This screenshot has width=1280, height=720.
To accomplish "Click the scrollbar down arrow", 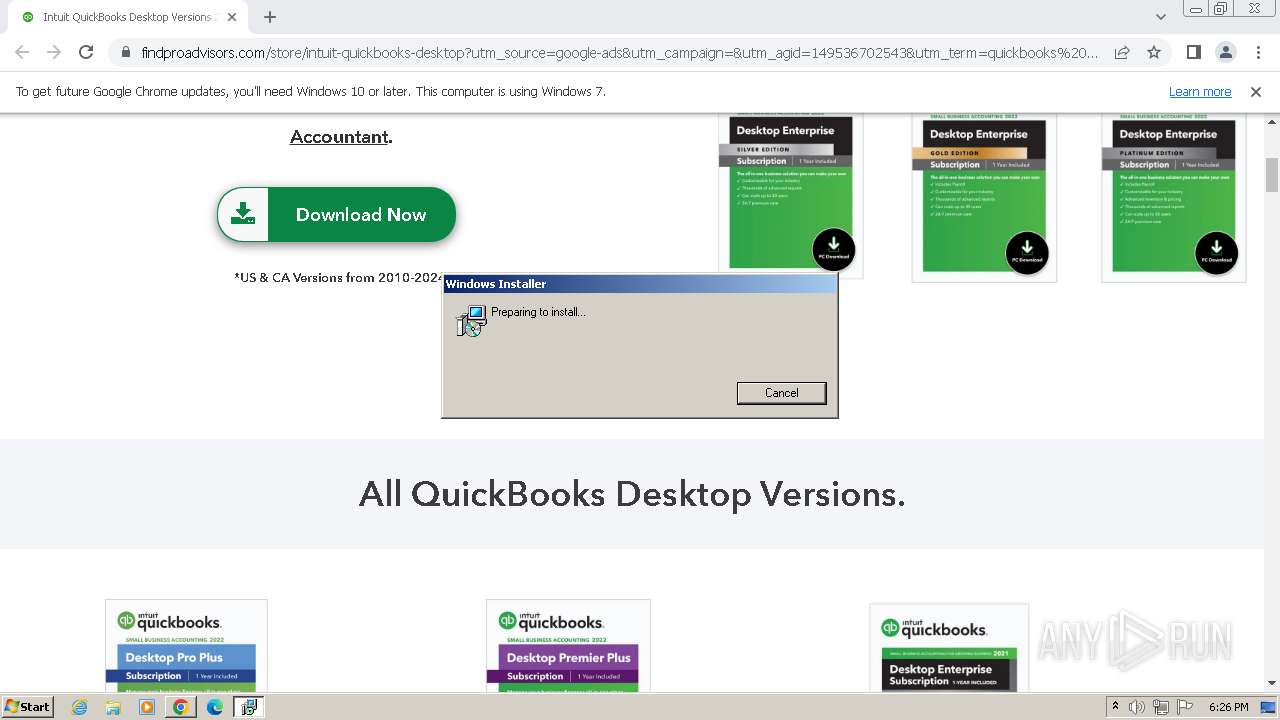I will point(1272,684).
